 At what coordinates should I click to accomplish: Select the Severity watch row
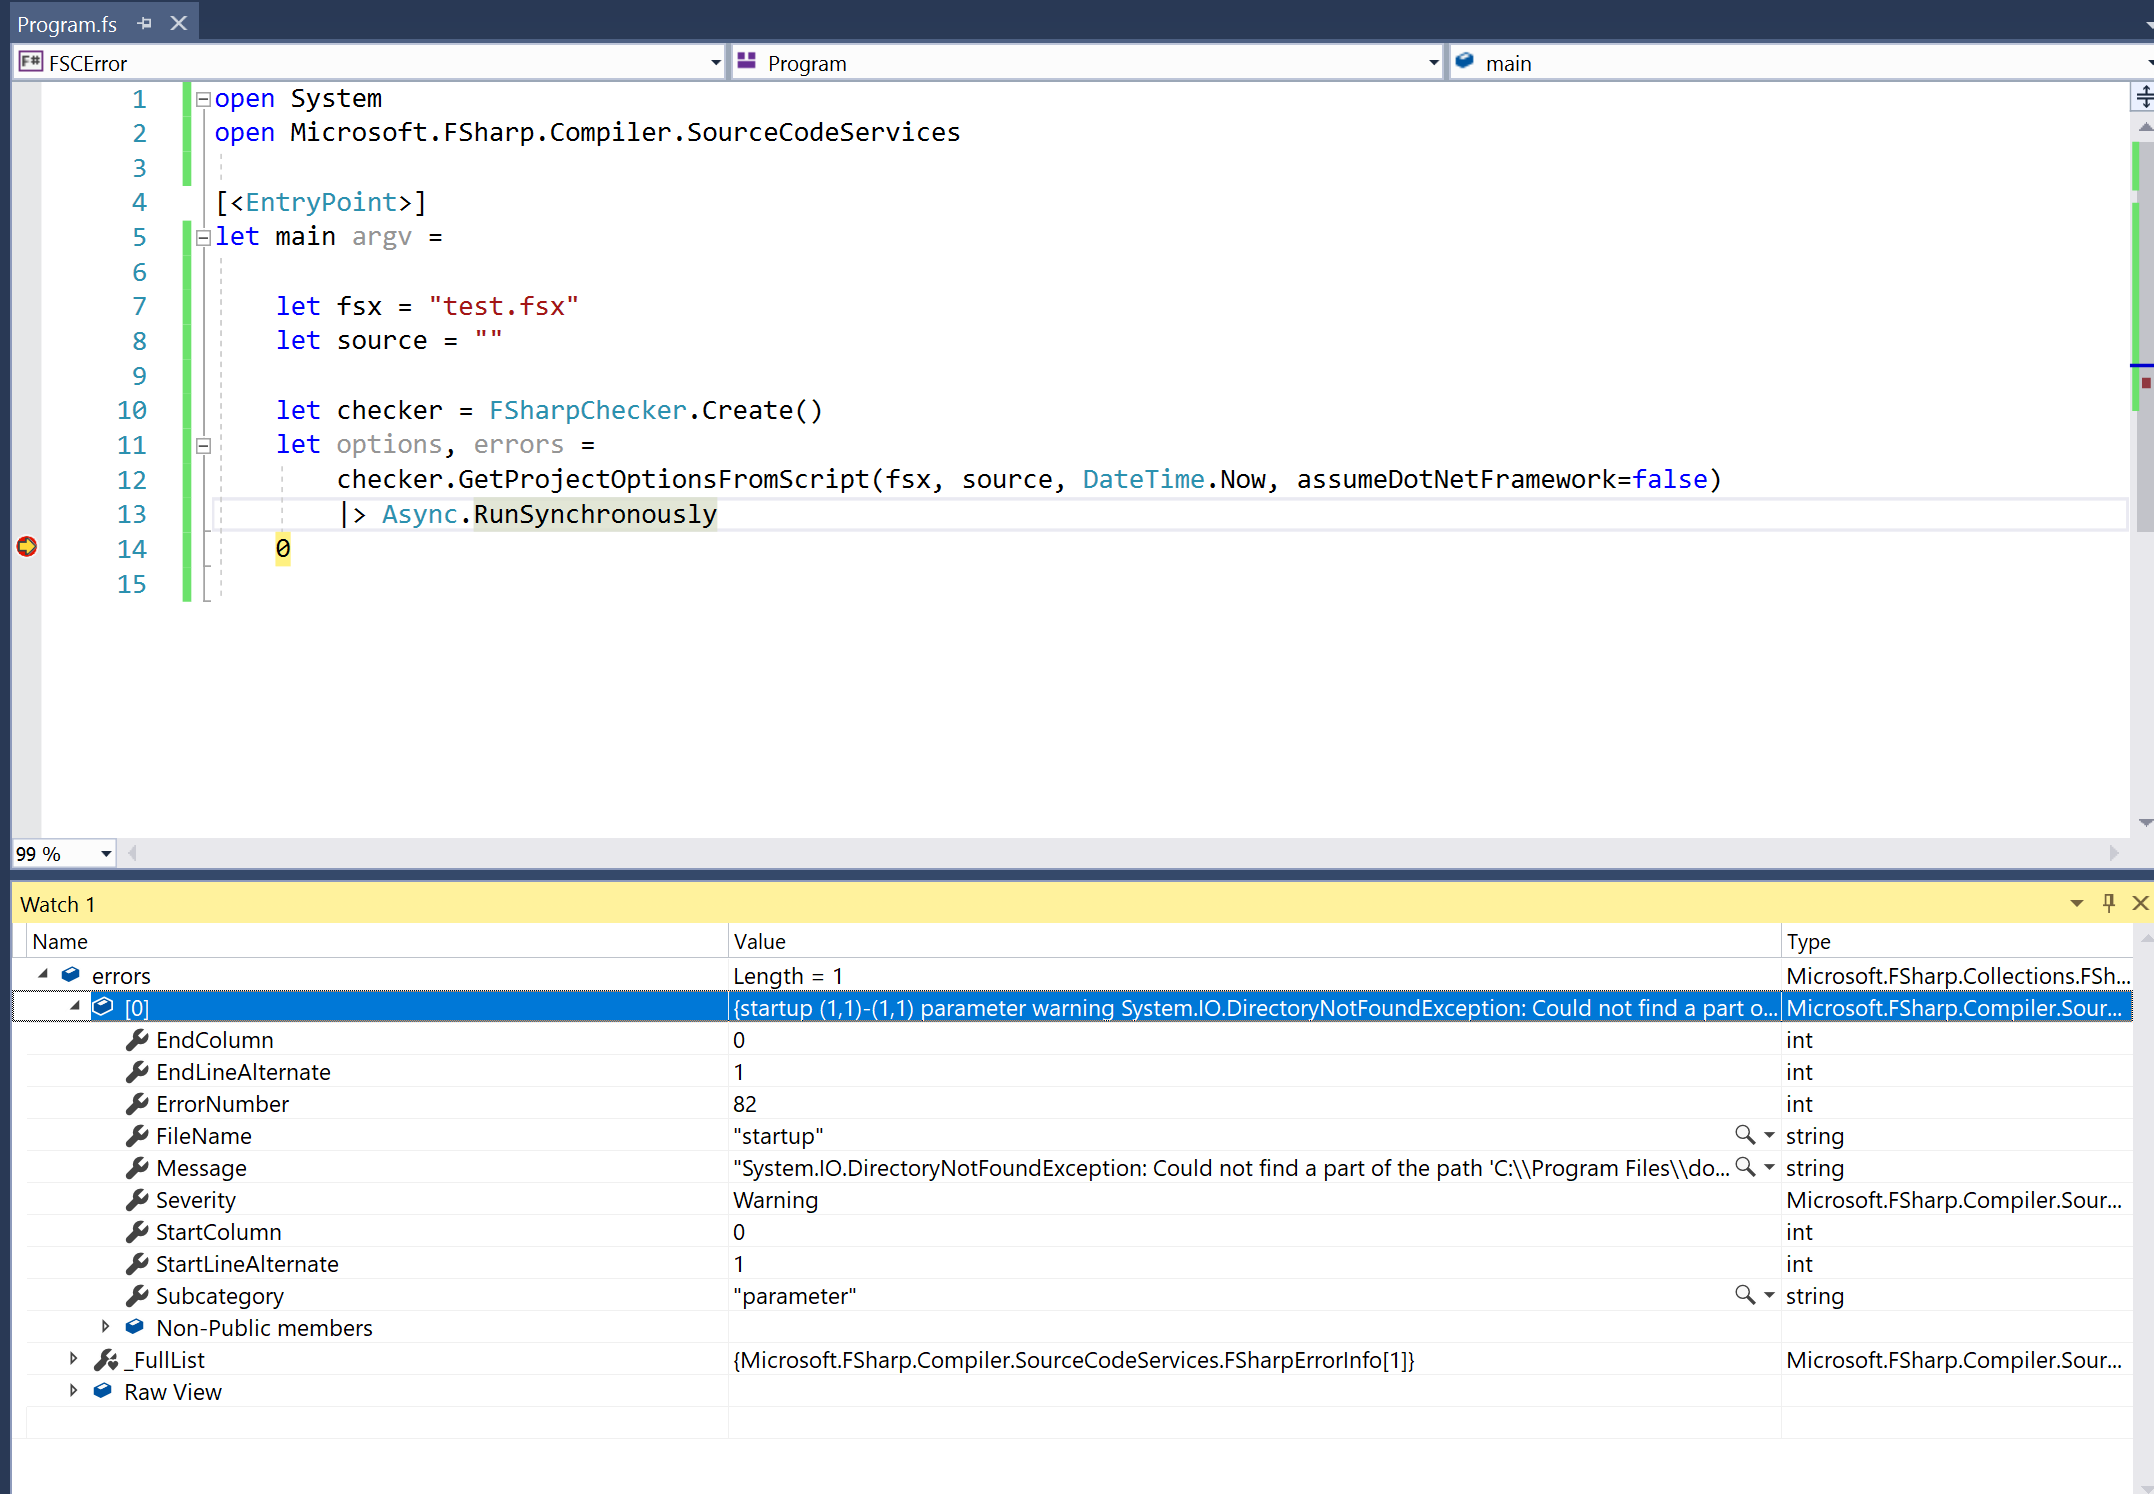point(1079,1200)
